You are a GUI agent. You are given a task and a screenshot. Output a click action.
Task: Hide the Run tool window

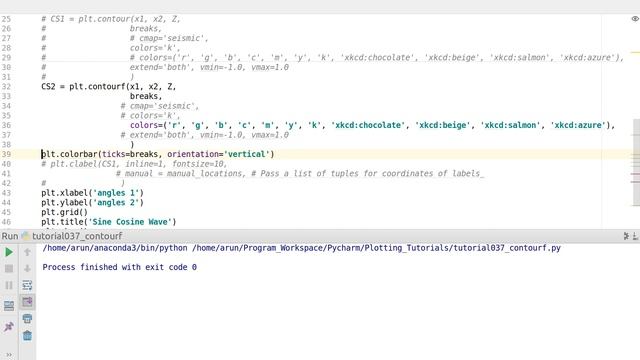(x=636, y=236)
